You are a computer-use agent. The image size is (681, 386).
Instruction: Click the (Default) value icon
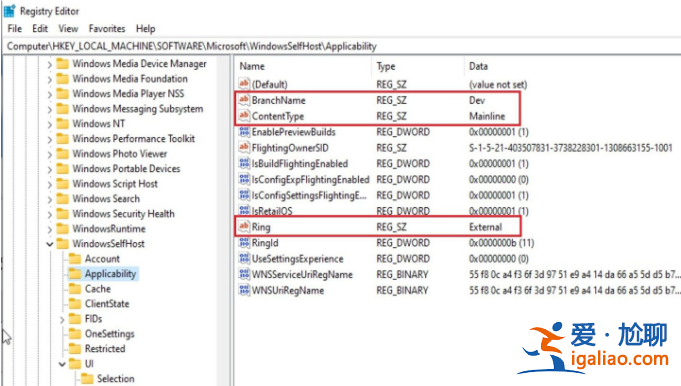(x=244, y=84)
